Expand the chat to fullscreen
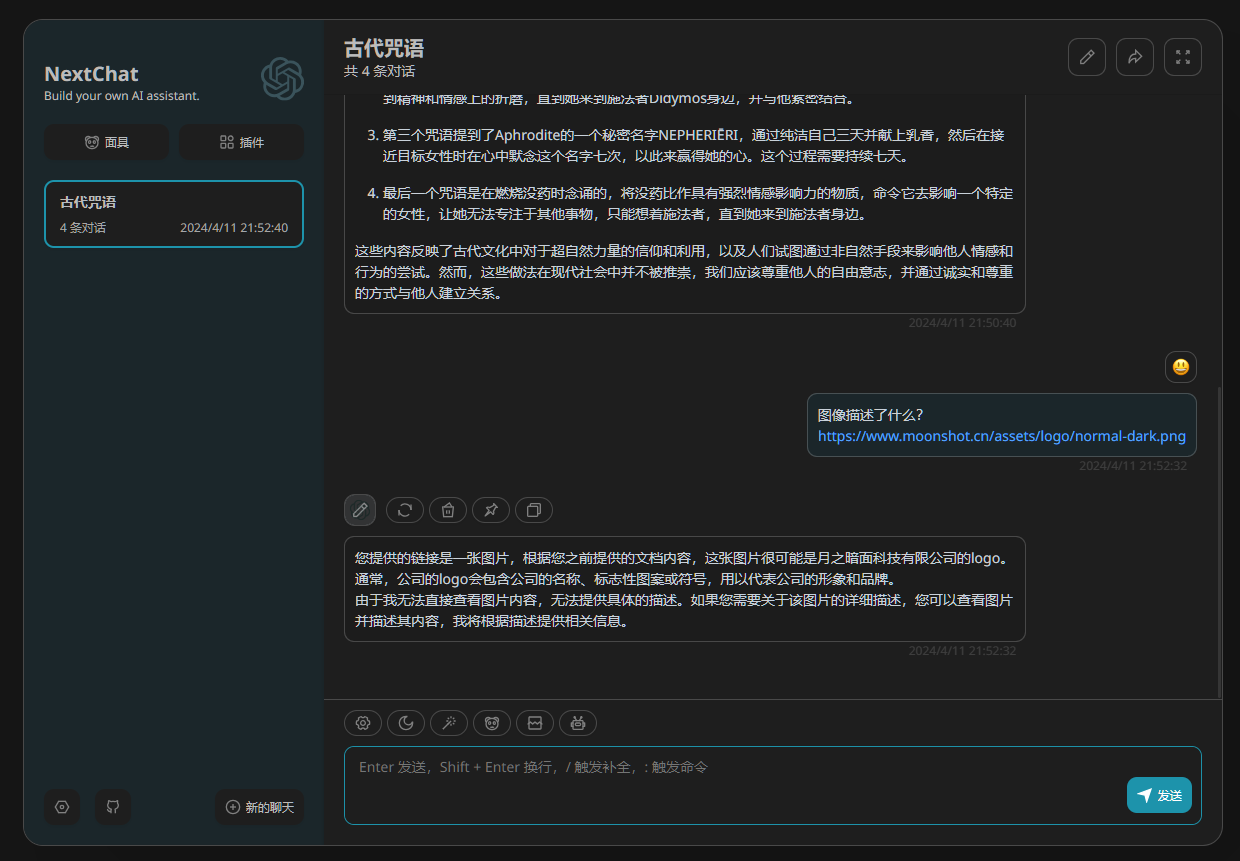This screenshot has width=1240, height=861. (x=1182, y=56)
